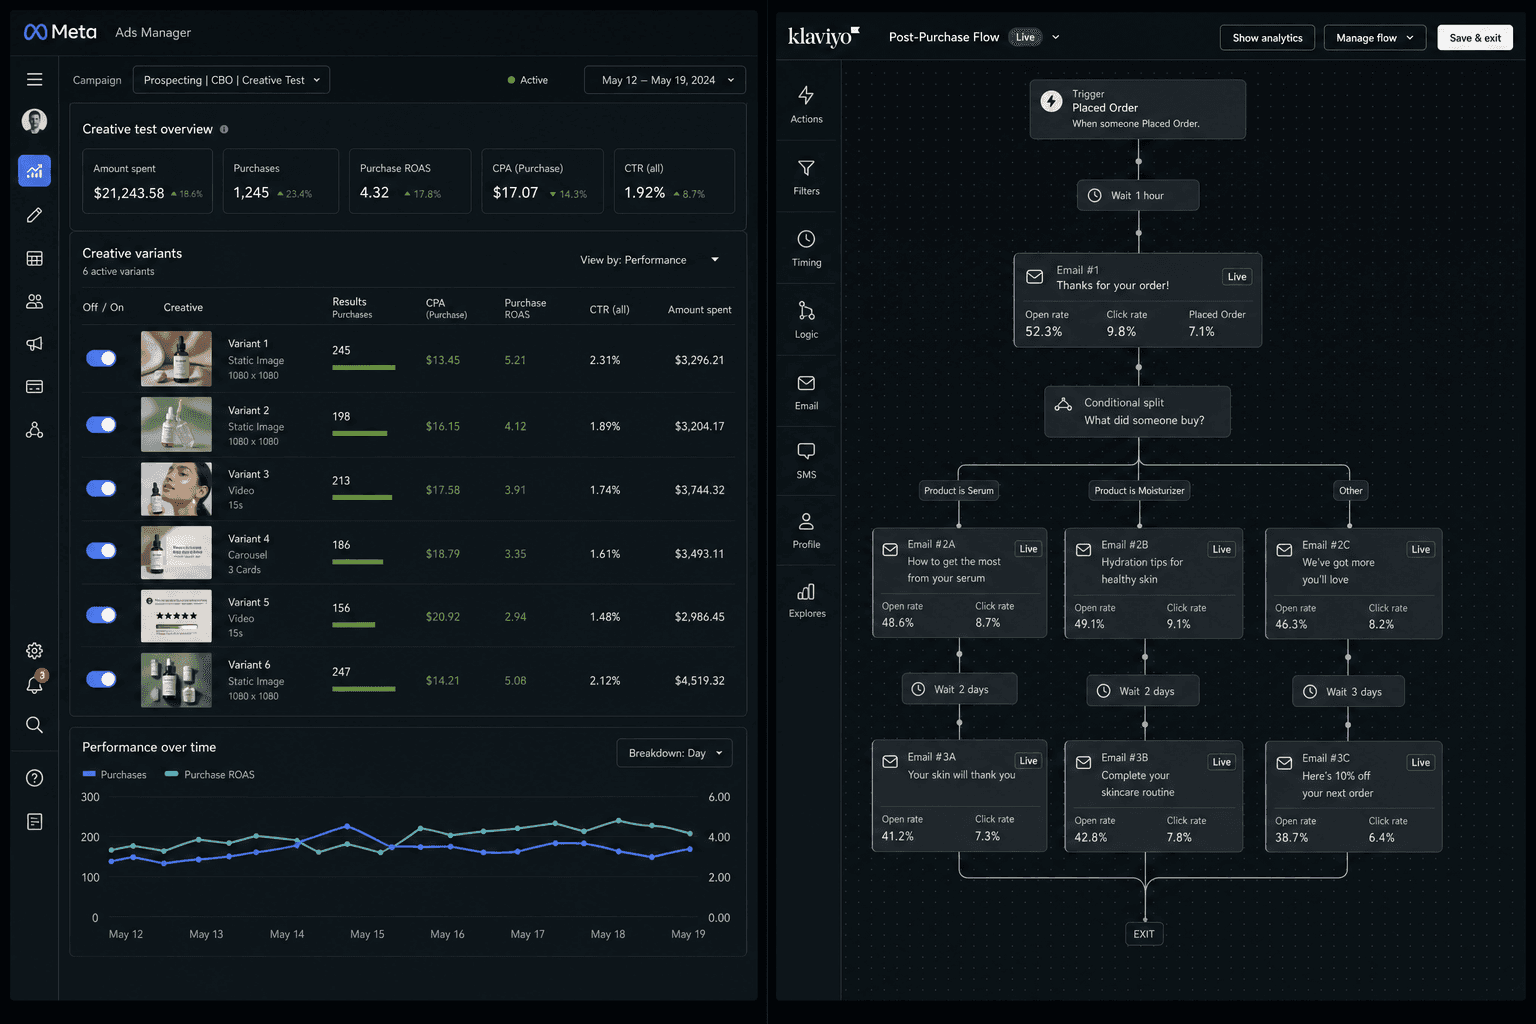
Task: Open the Klaviyo Explores chart panel
Action: 806,600
